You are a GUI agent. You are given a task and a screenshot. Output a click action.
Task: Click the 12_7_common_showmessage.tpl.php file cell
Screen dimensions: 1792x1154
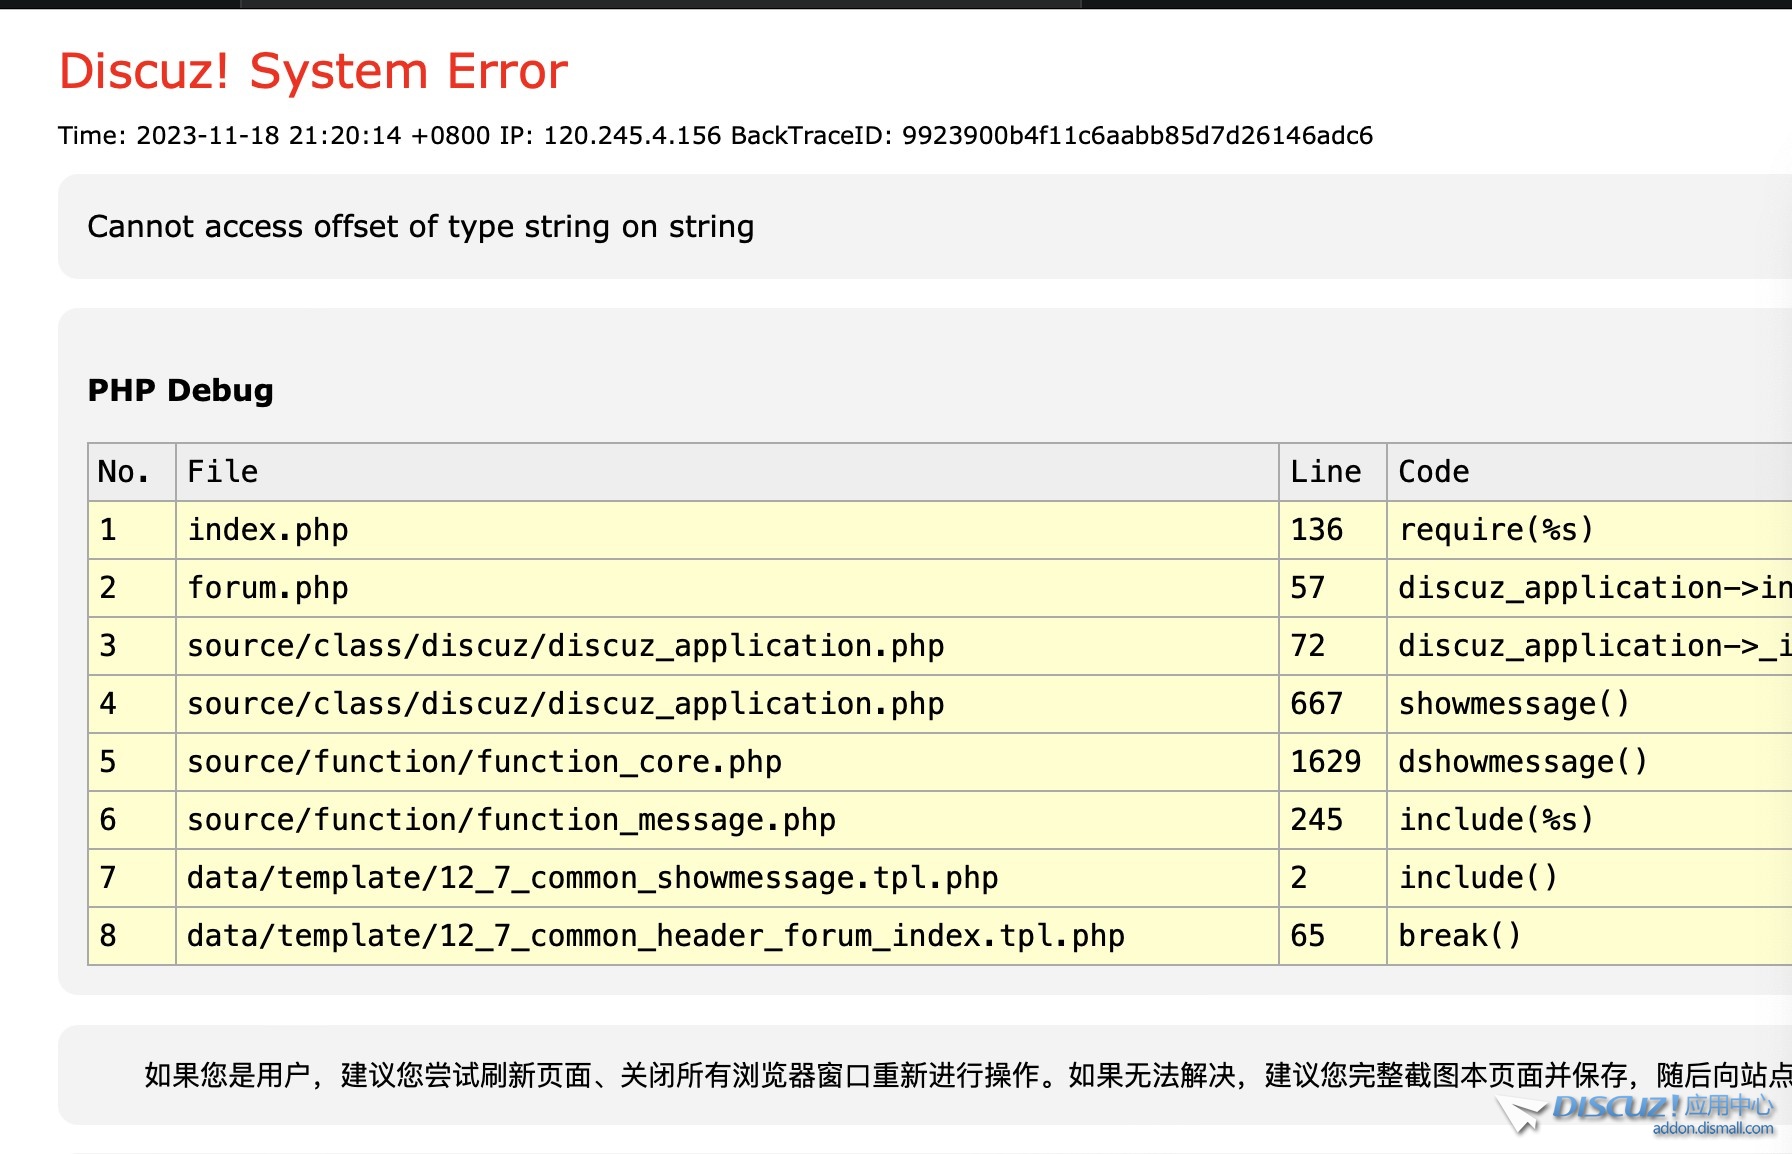[x=727, y=878]
